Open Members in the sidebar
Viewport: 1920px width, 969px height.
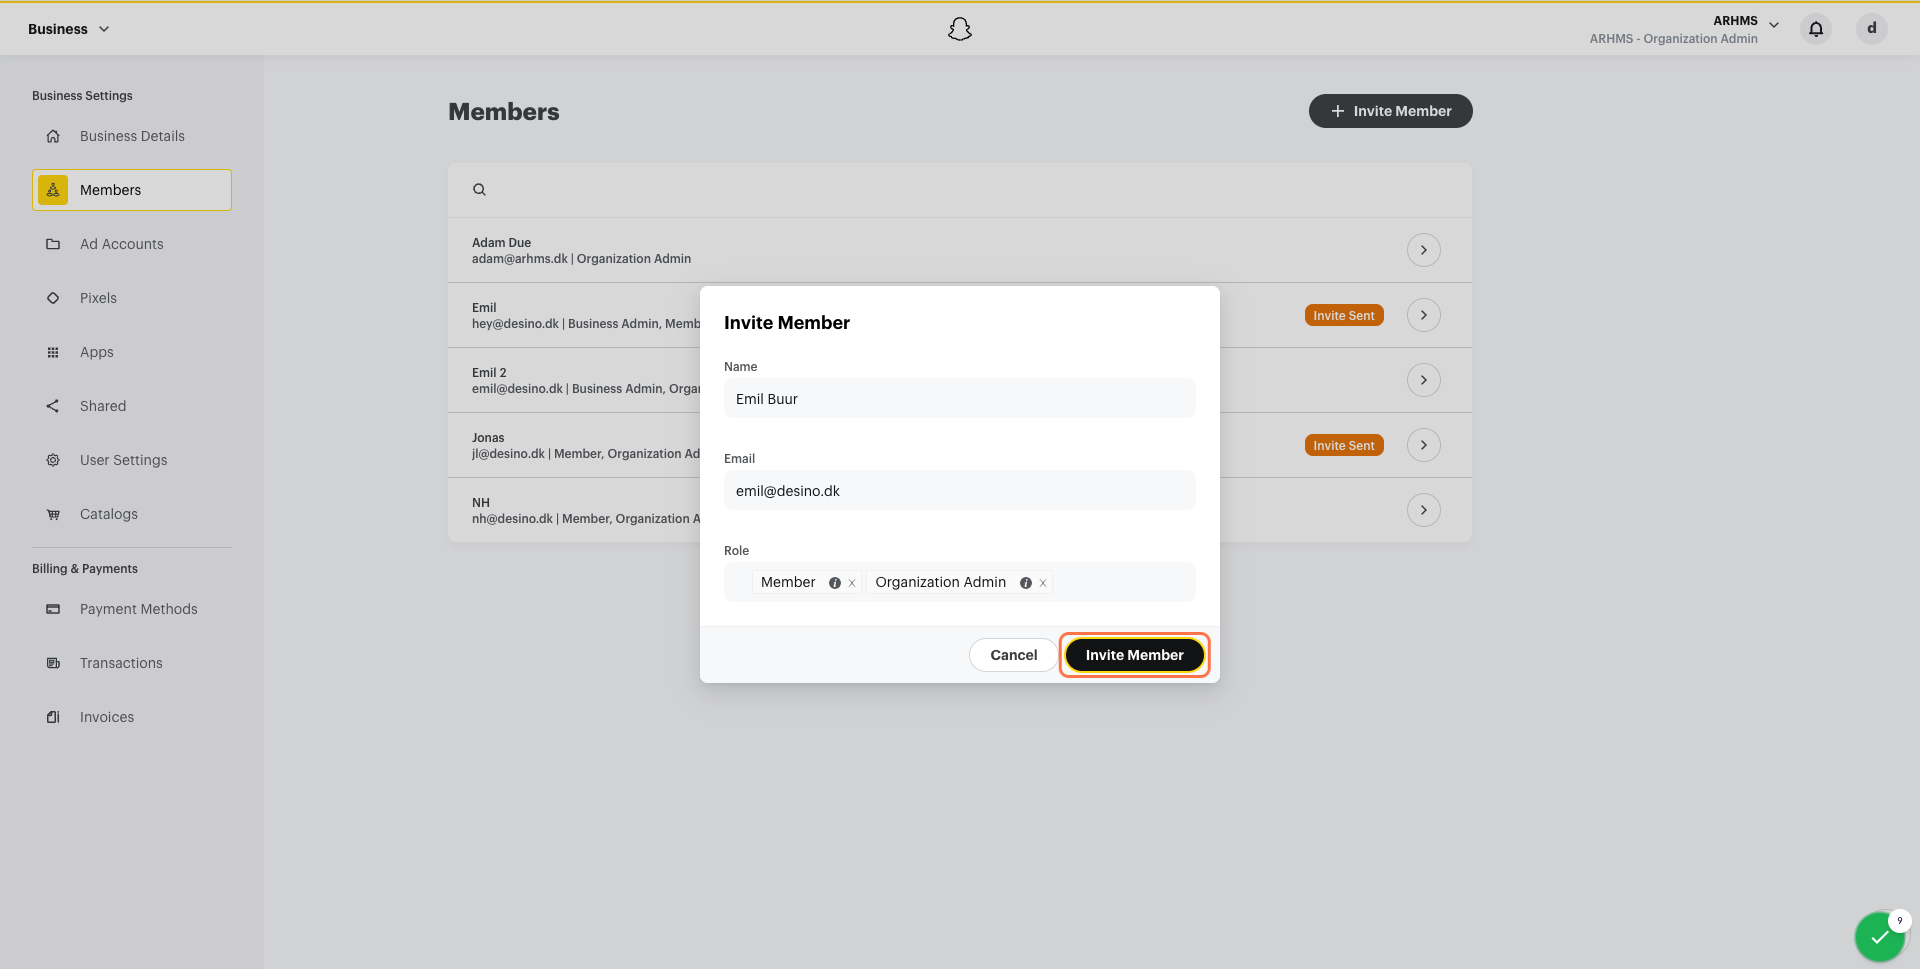(x=132, y=190)
